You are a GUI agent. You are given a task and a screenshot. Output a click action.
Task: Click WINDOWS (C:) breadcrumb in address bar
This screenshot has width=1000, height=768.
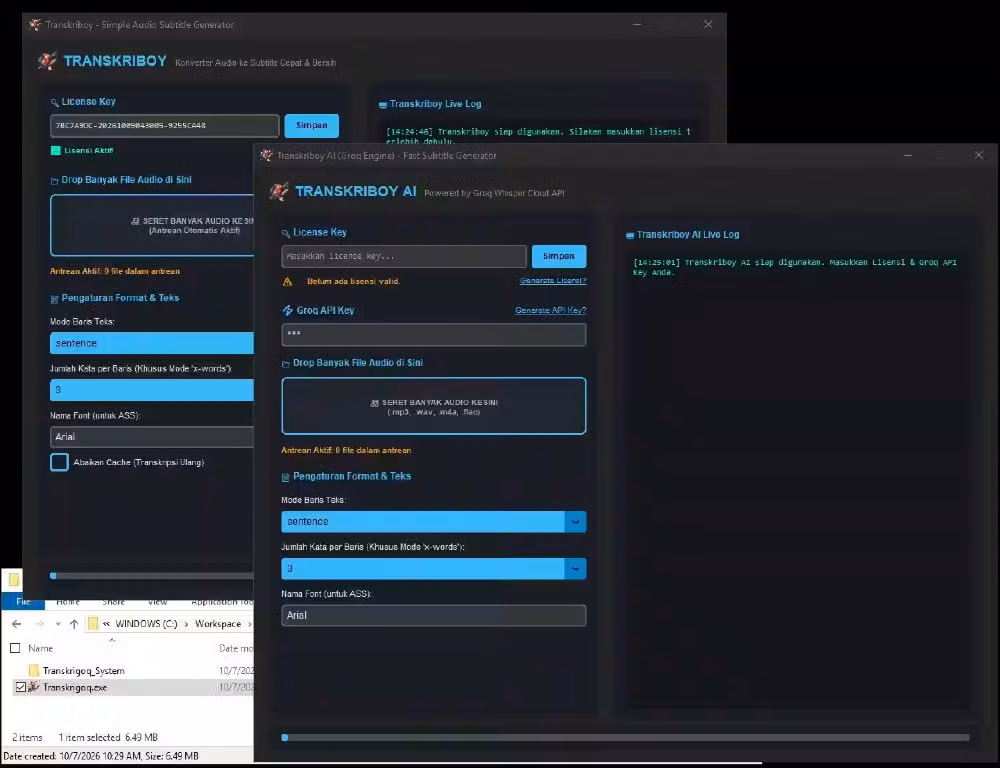tap(146, 624)
